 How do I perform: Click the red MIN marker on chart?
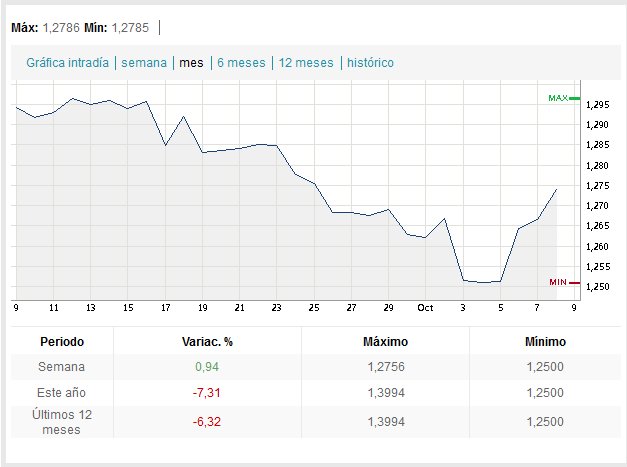click(x=559, y=283)
